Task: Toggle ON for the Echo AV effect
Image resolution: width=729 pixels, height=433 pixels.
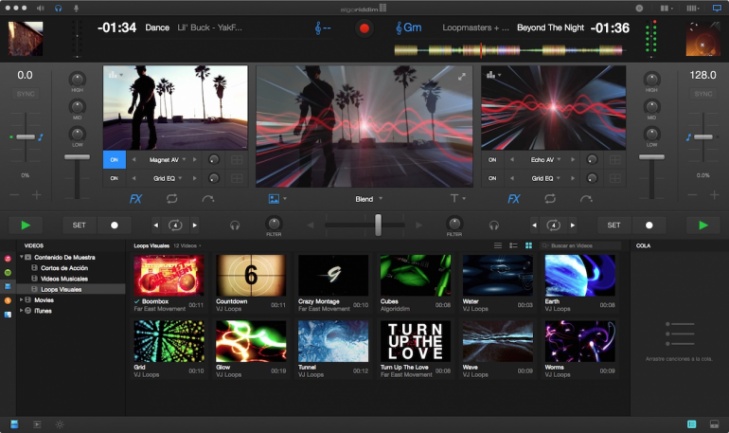Action: click(x=492, y=160)
